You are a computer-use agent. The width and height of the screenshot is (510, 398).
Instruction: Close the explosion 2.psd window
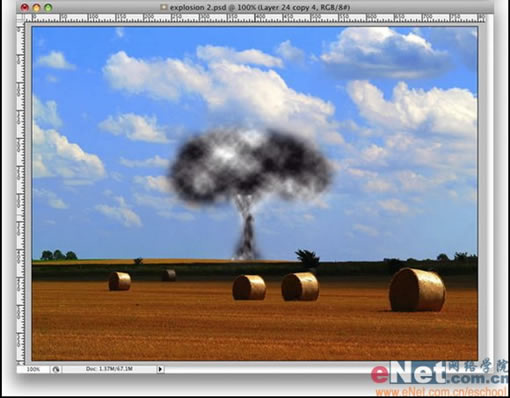coord(24,7)
